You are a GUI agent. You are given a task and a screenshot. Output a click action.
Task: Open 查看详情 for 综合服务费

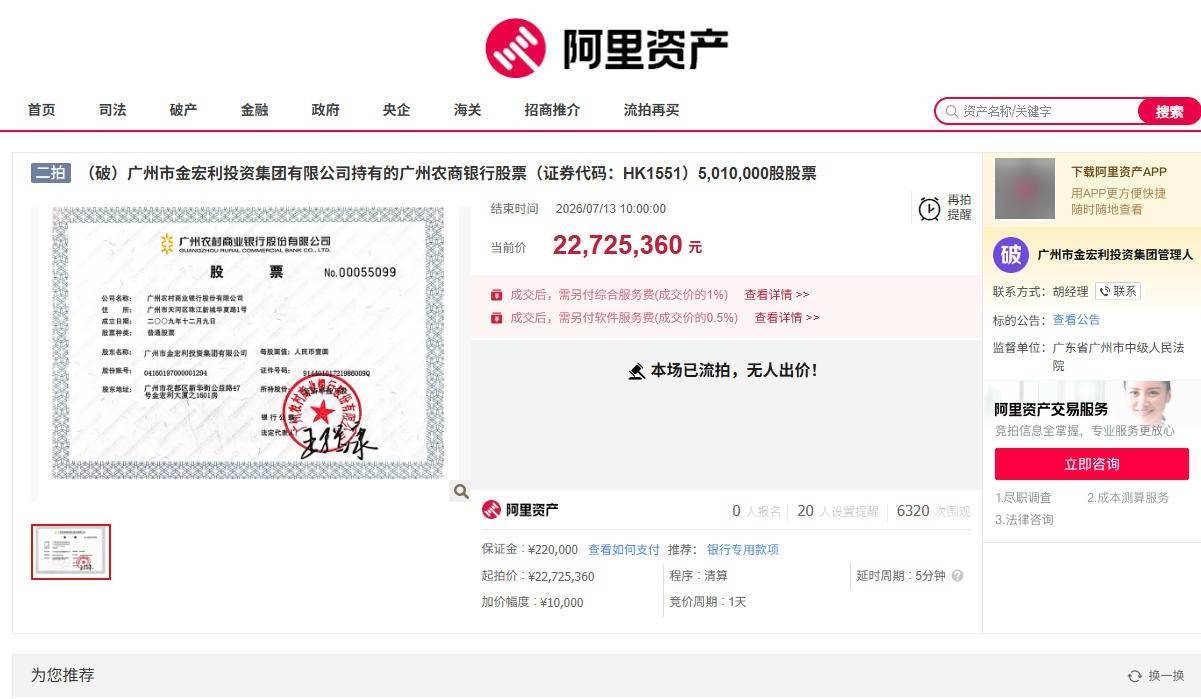coord(777,295)
